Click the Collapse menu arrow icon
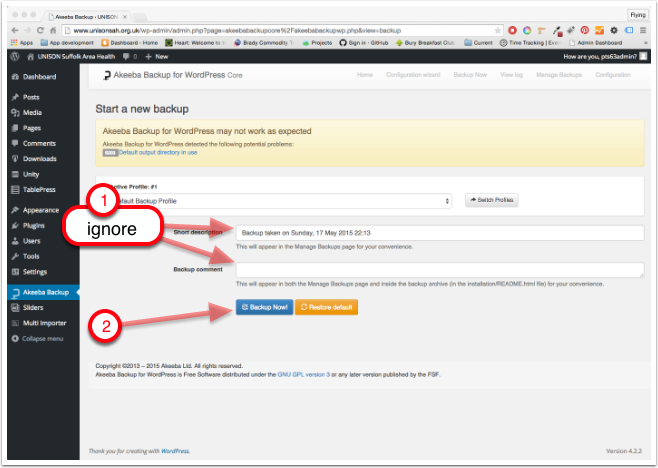Screen dimensions: 658x468 coord(16,338)
